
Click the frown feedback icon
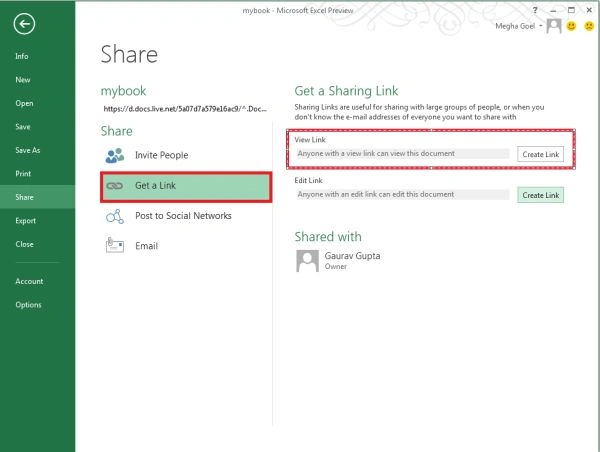point(589,26)
